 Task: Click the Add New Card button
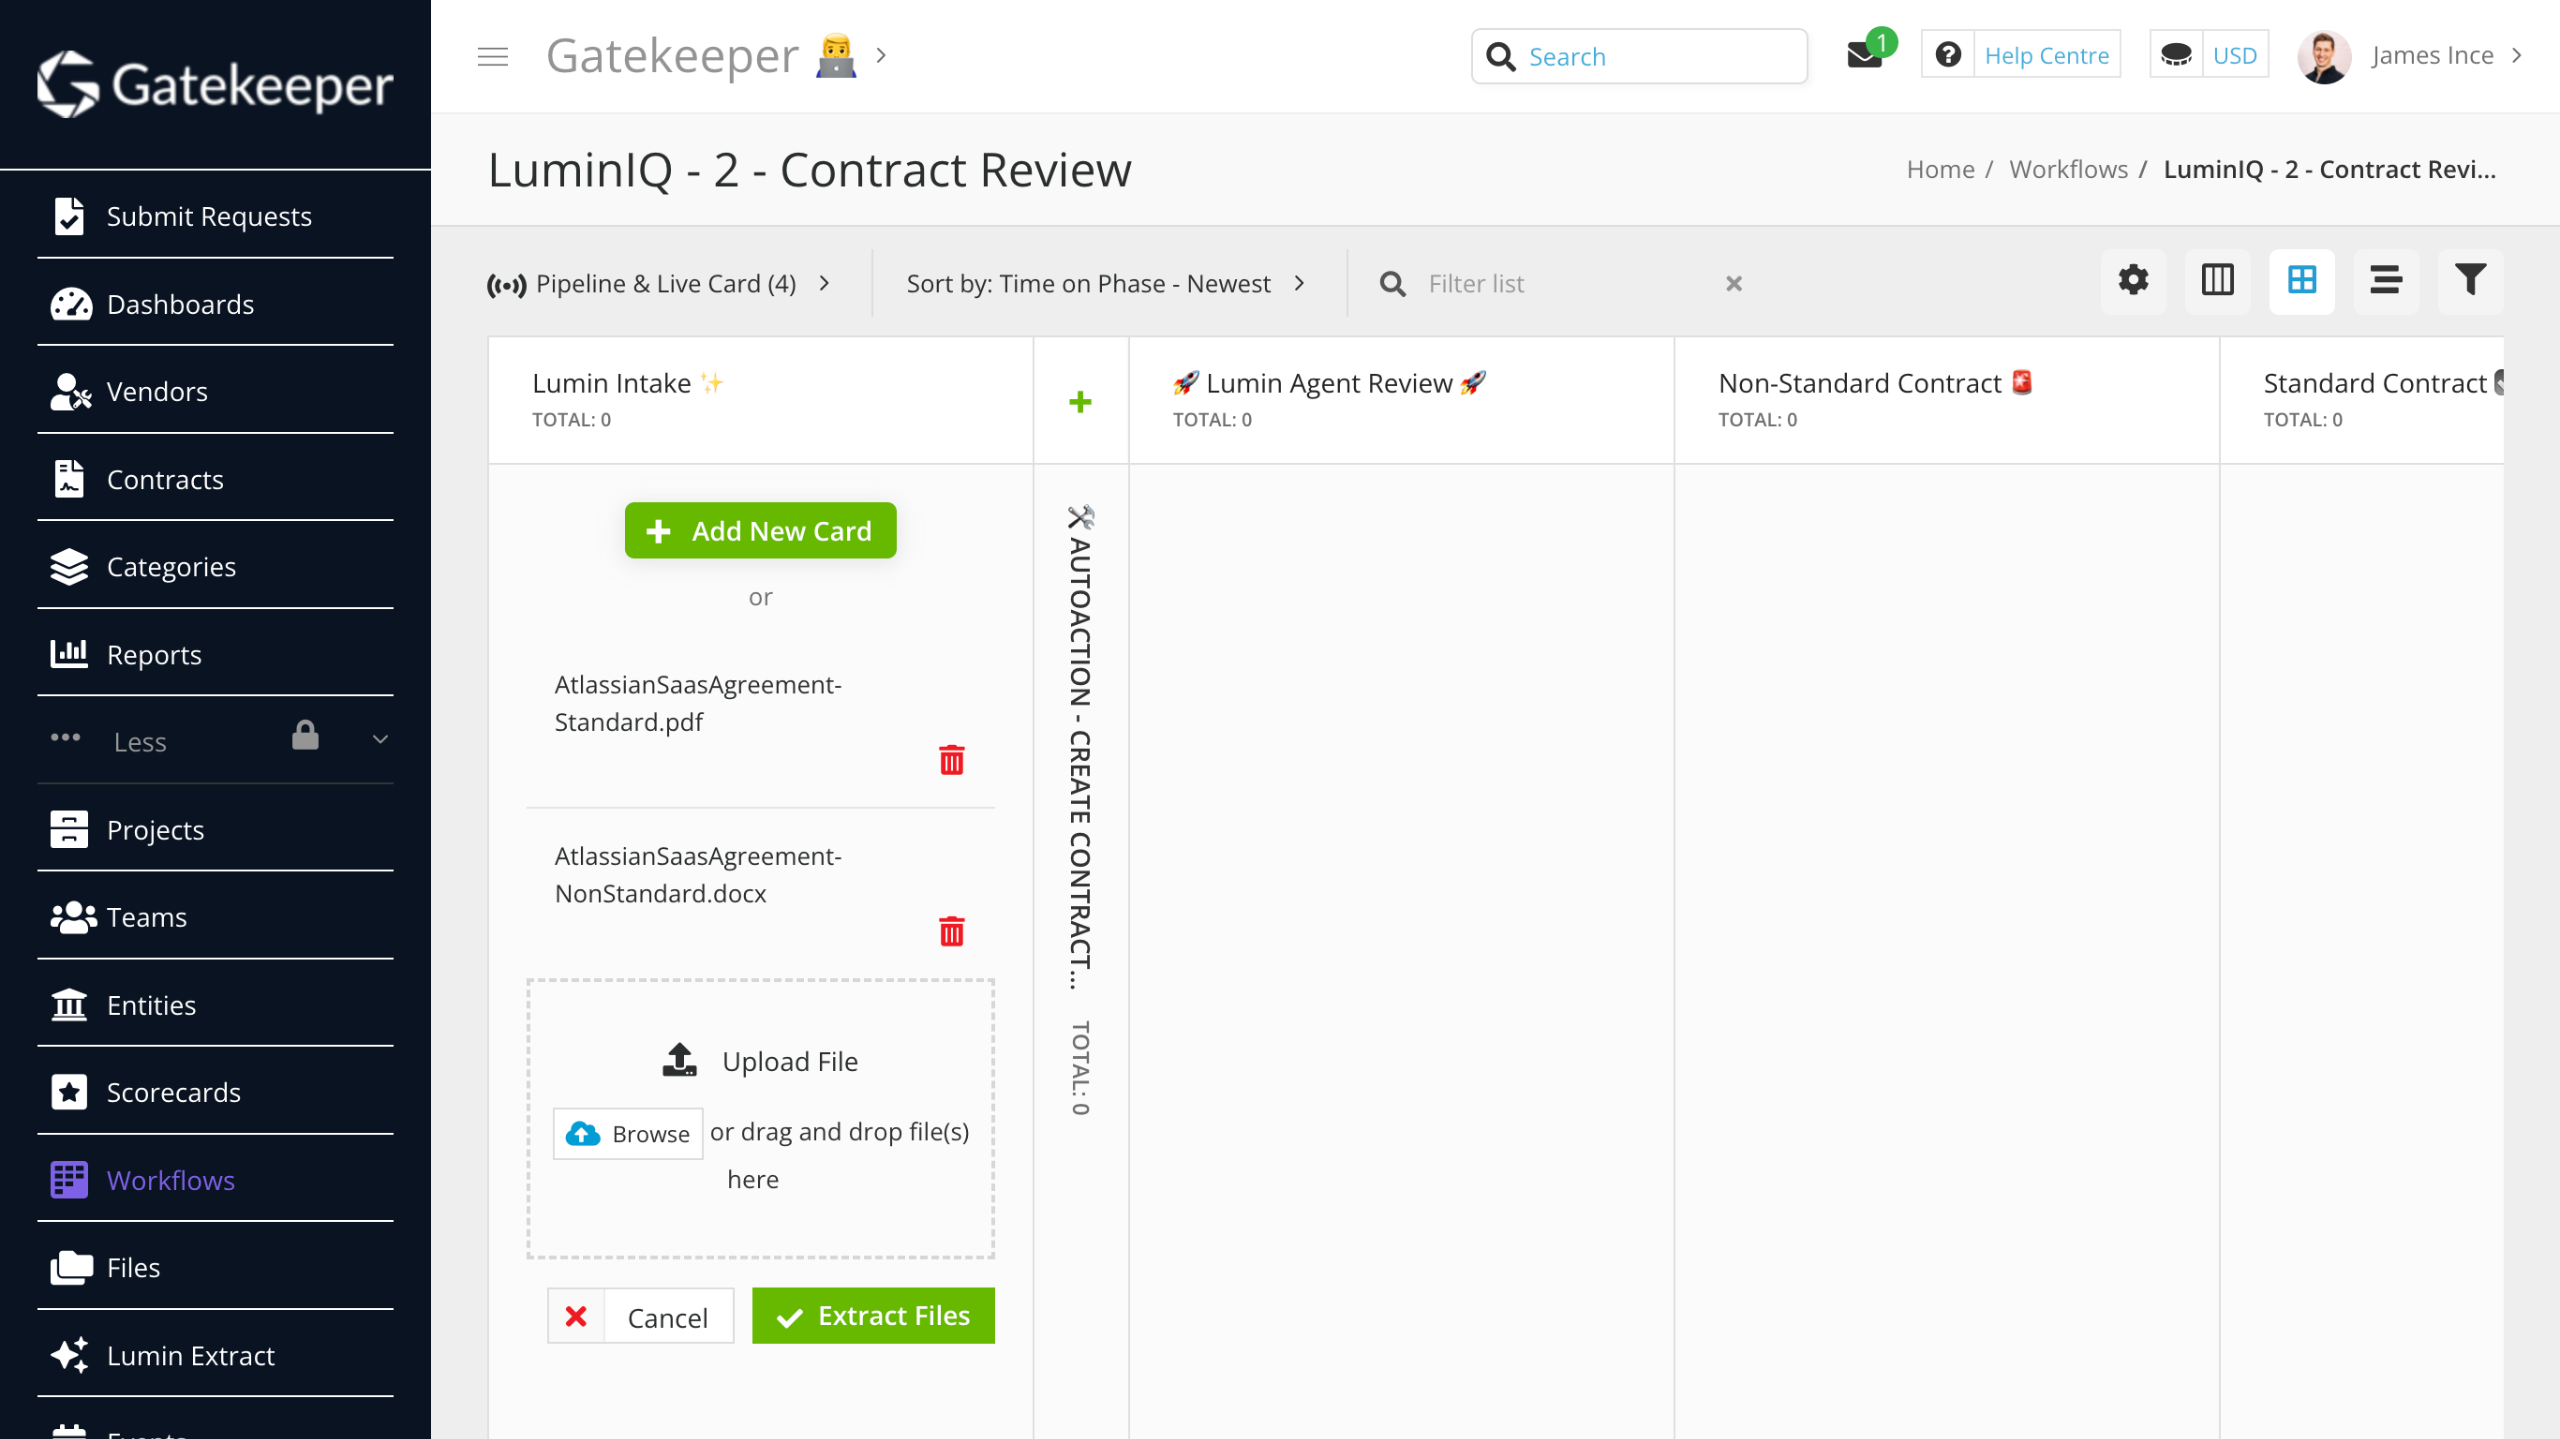760,531
